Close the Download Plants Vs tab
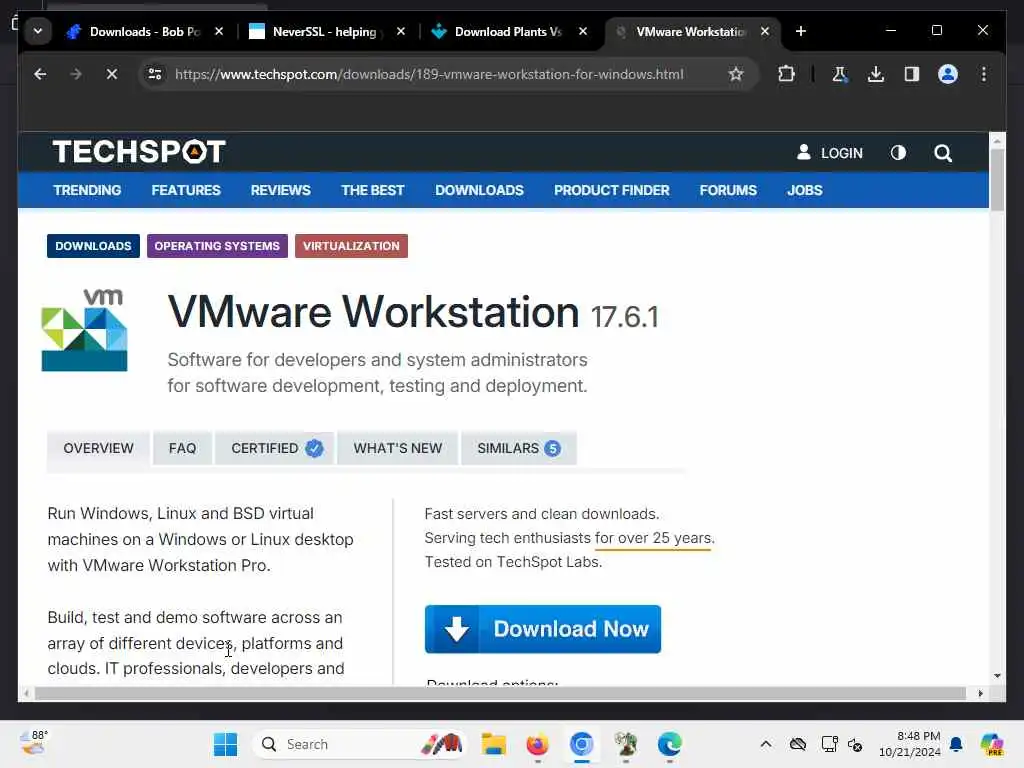 pyautogui.click(x=583, y=31)
